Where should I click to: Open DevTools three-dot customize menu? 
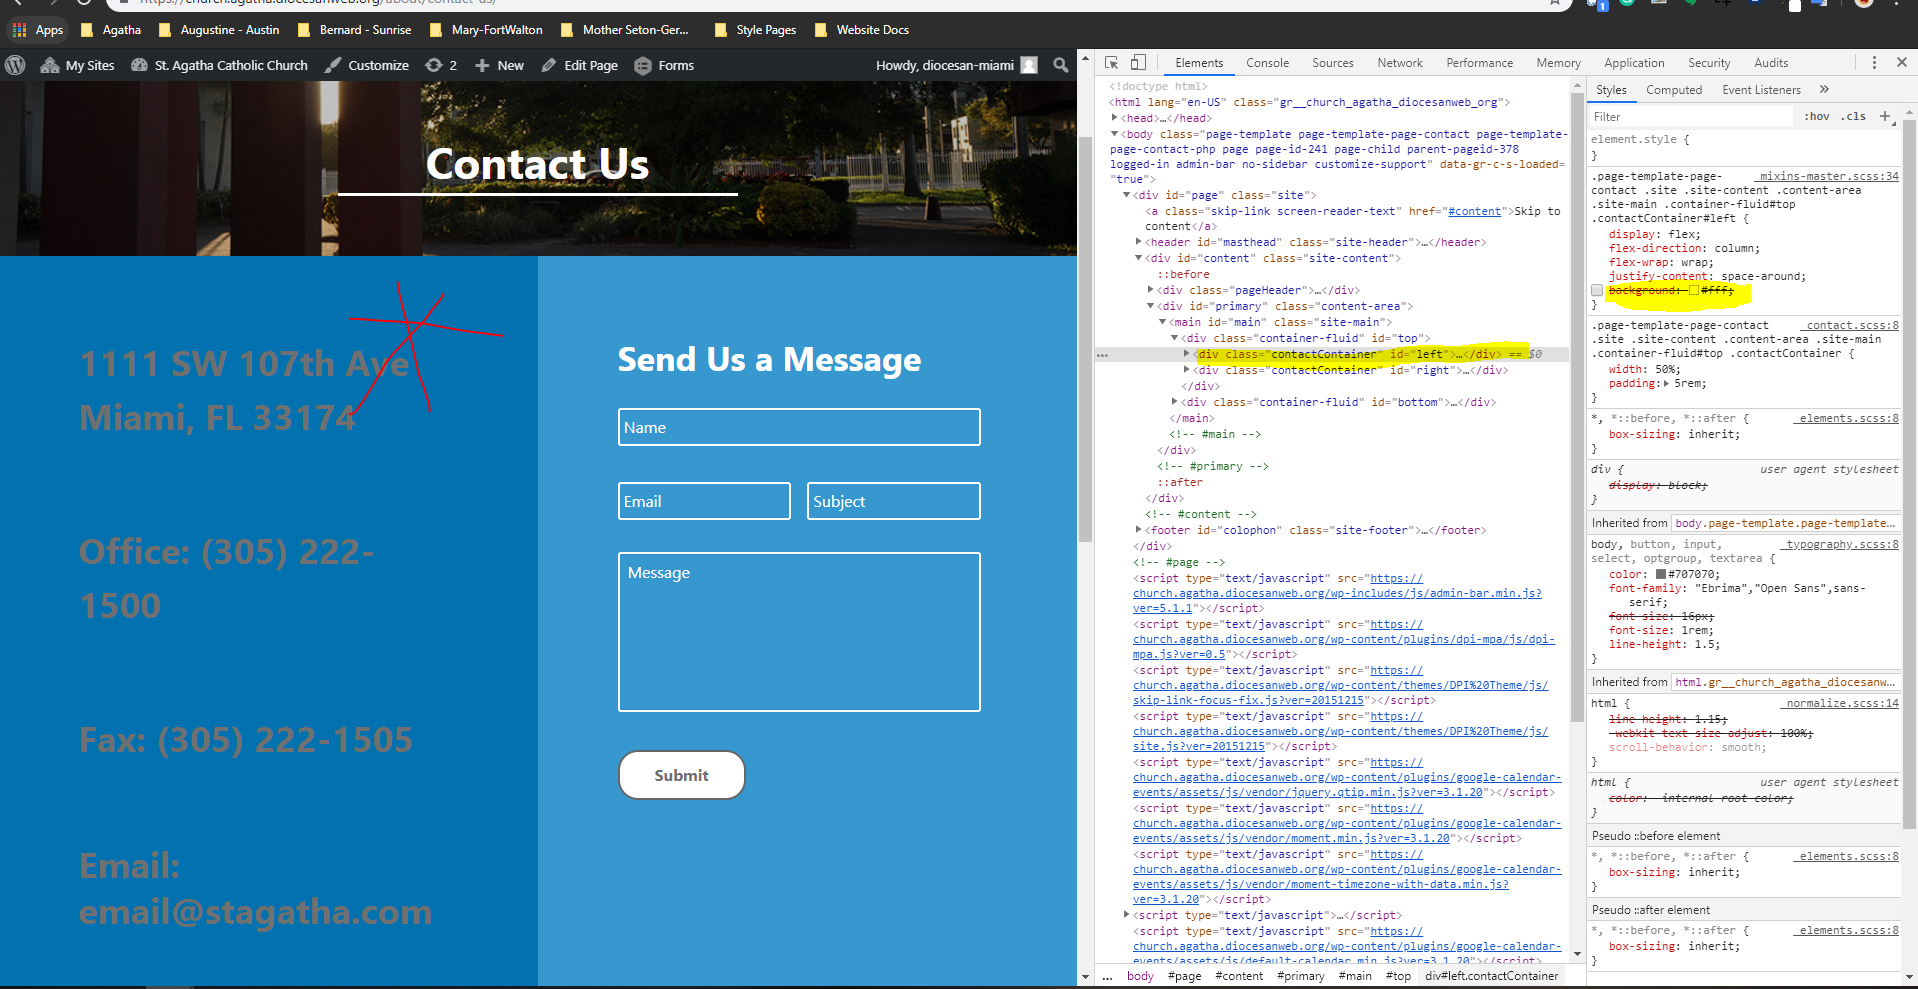pyautogui.click(x=1874, y=62)
